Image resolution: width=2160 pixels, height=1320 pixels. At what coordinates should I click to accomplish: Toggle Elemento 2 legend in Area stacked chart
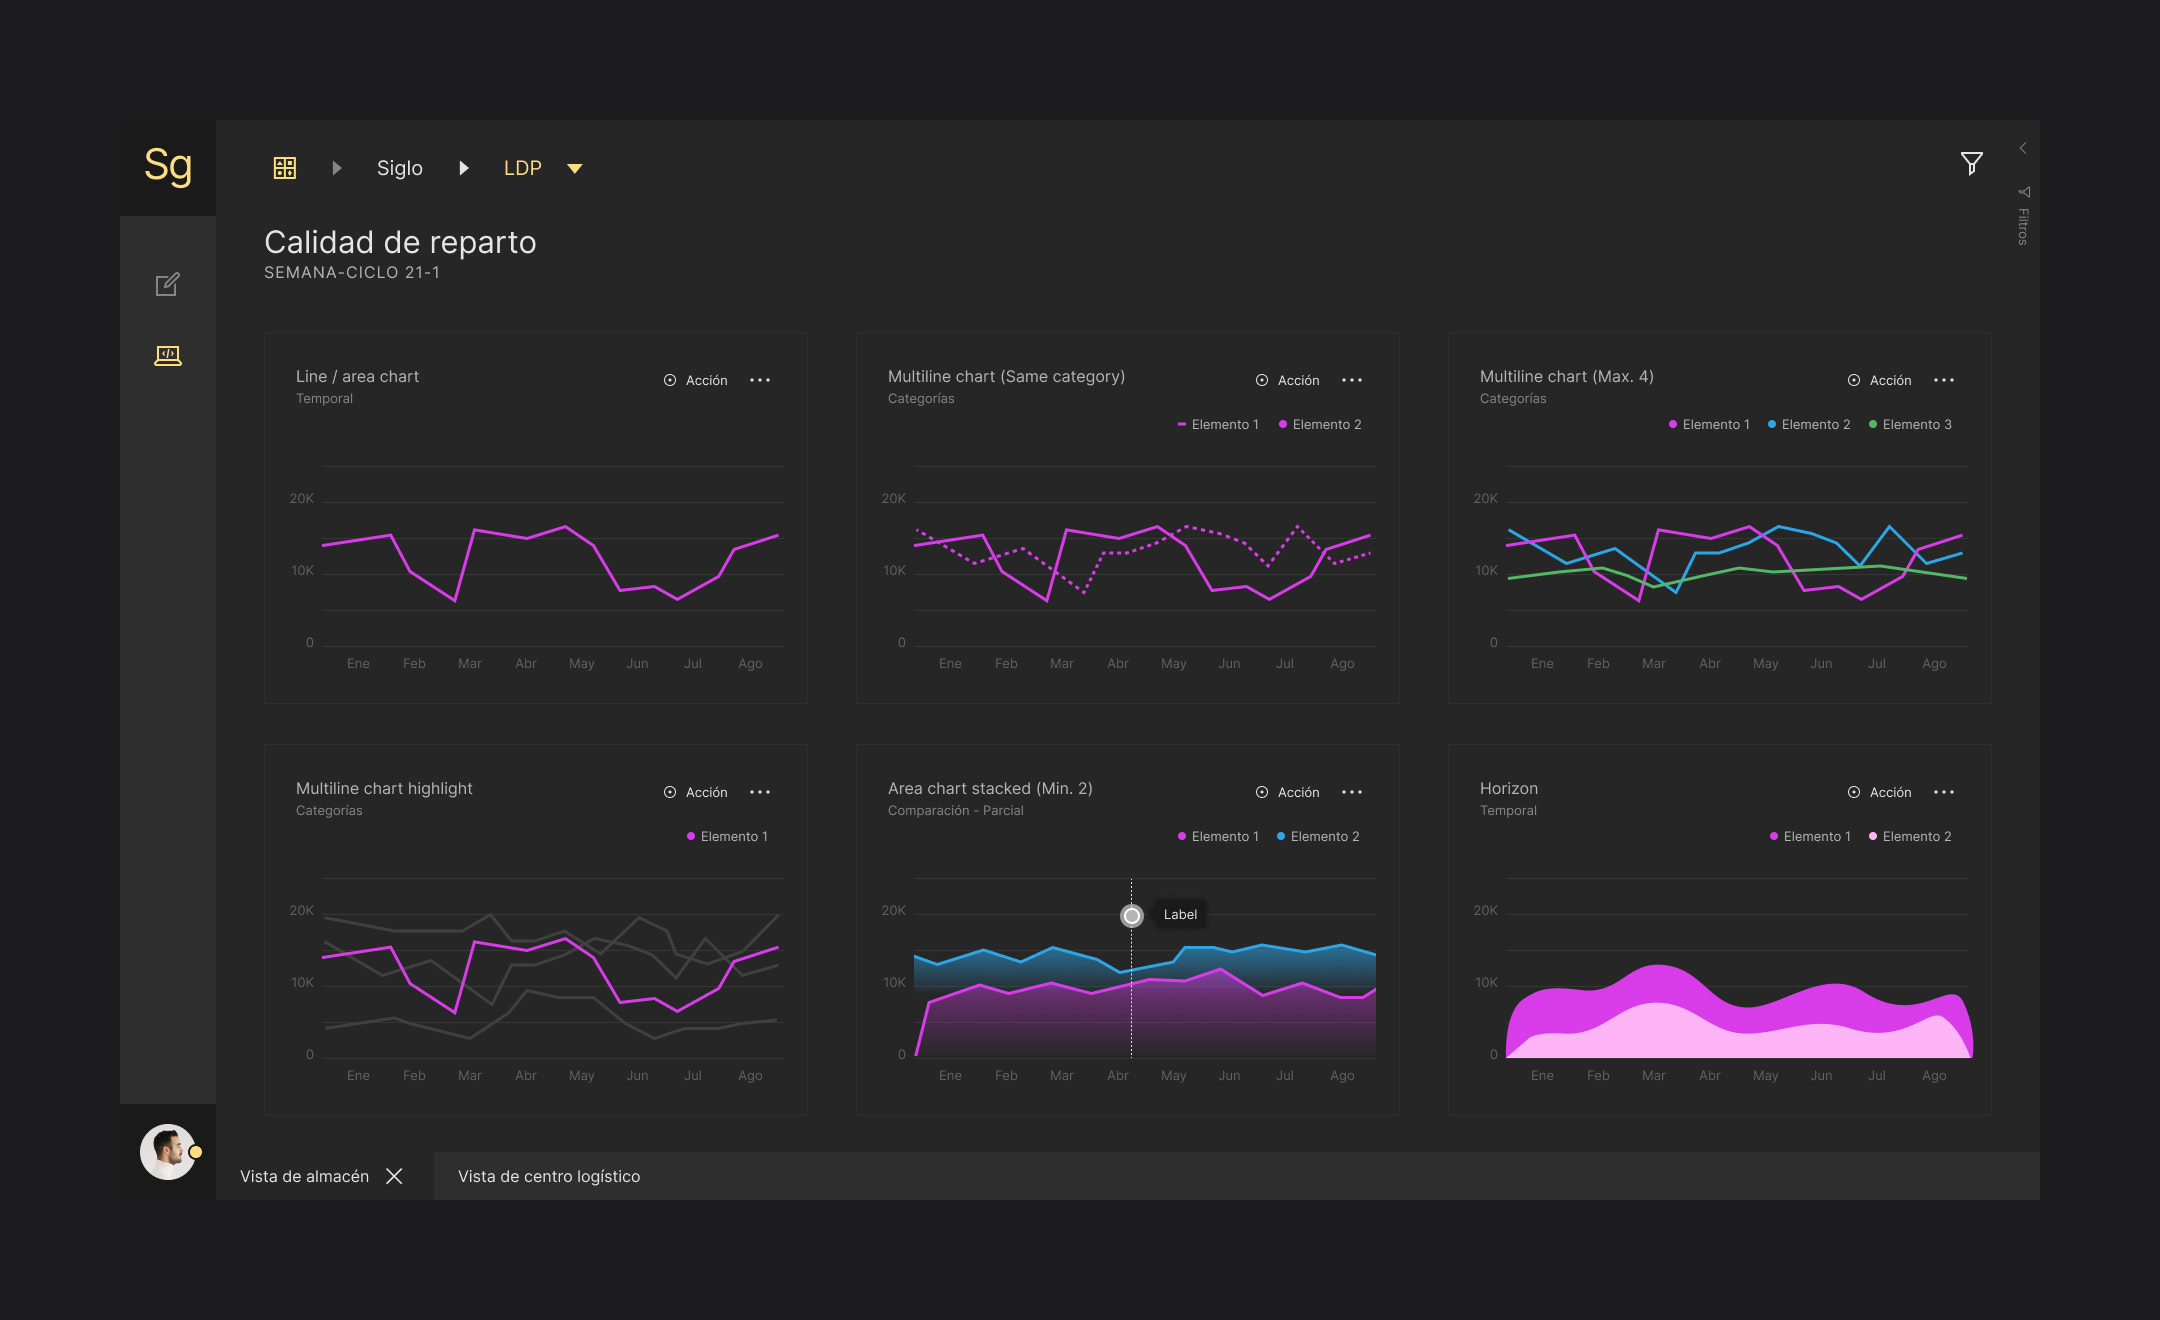(1318, 836)
